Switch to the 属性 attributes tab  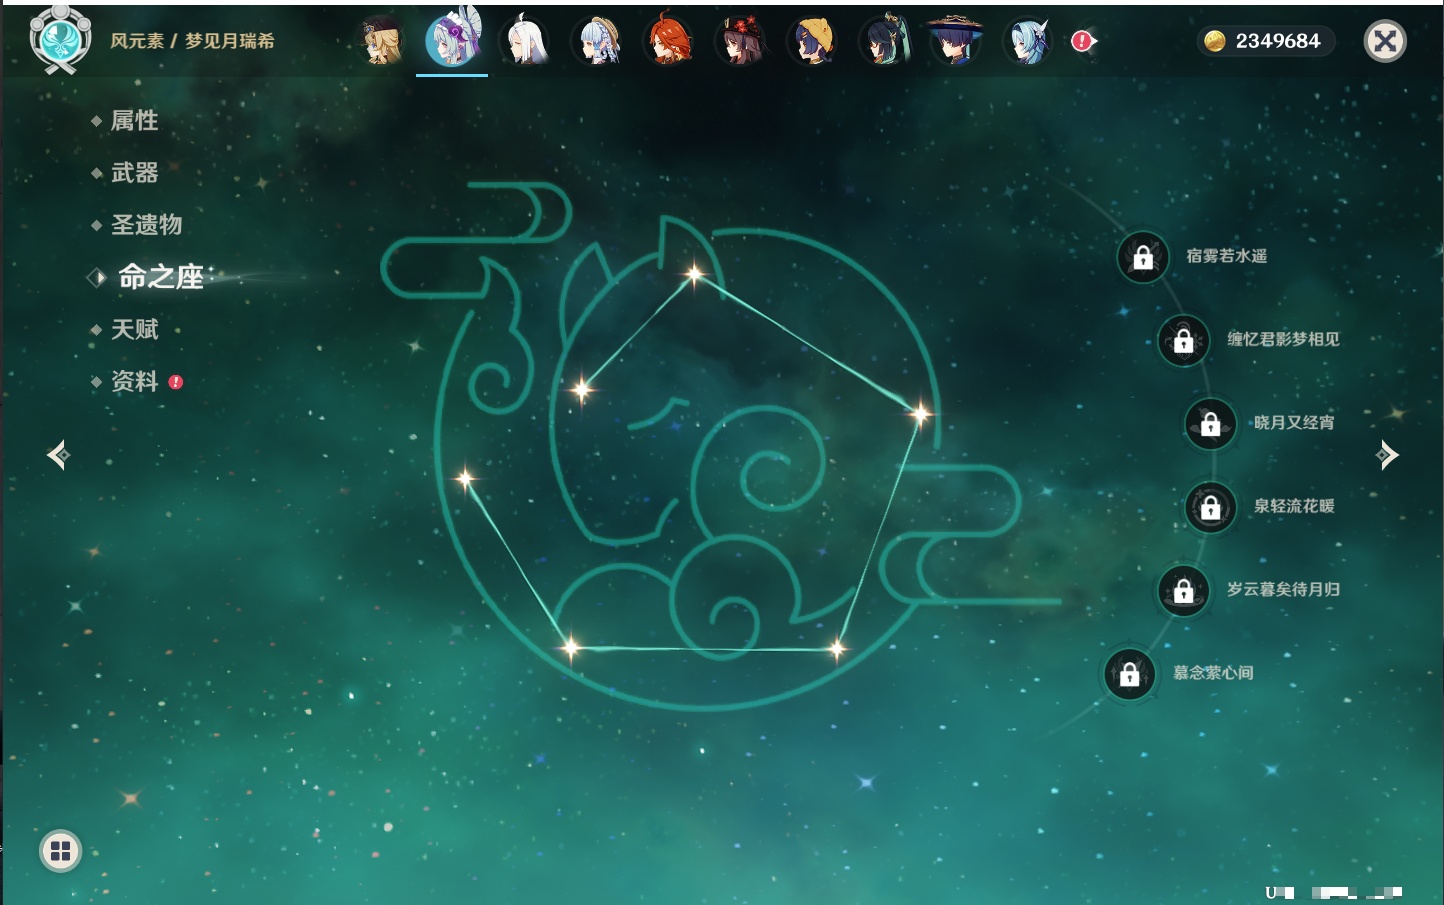[x=134, y=121]
